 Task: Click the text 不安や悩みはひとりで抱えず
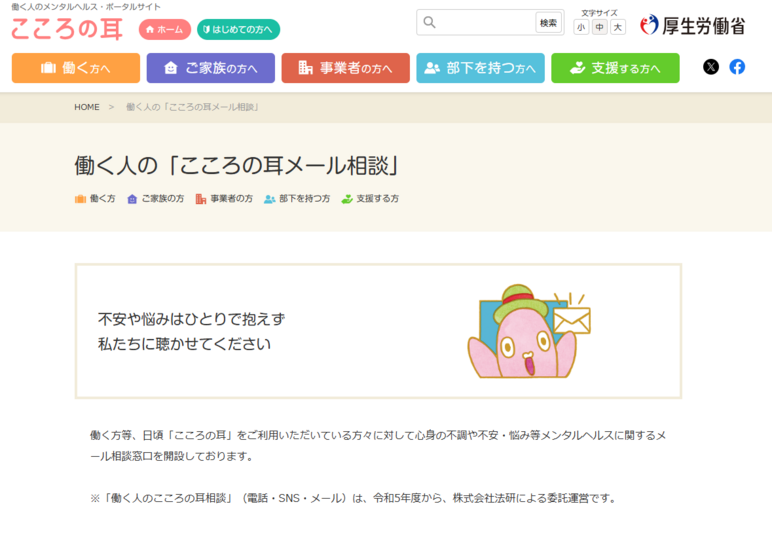(191, 319)
